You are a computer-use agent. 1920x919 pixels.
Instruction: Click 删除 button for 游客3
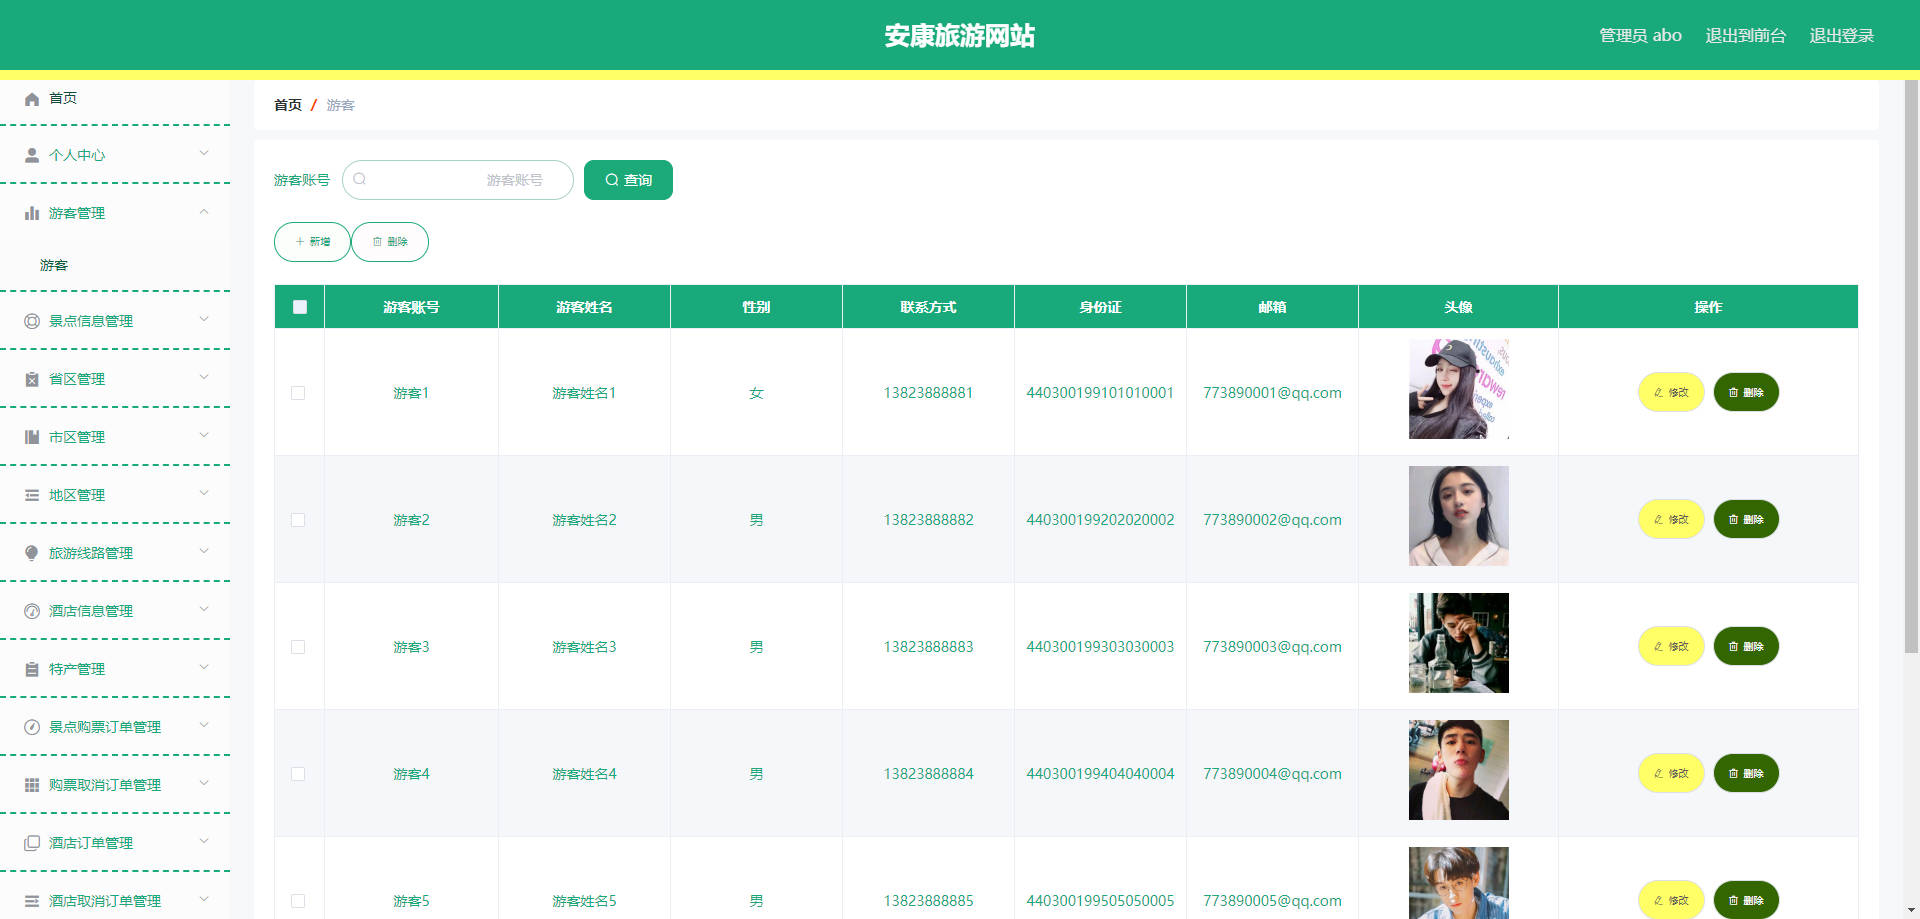(x=1746, y=646)
